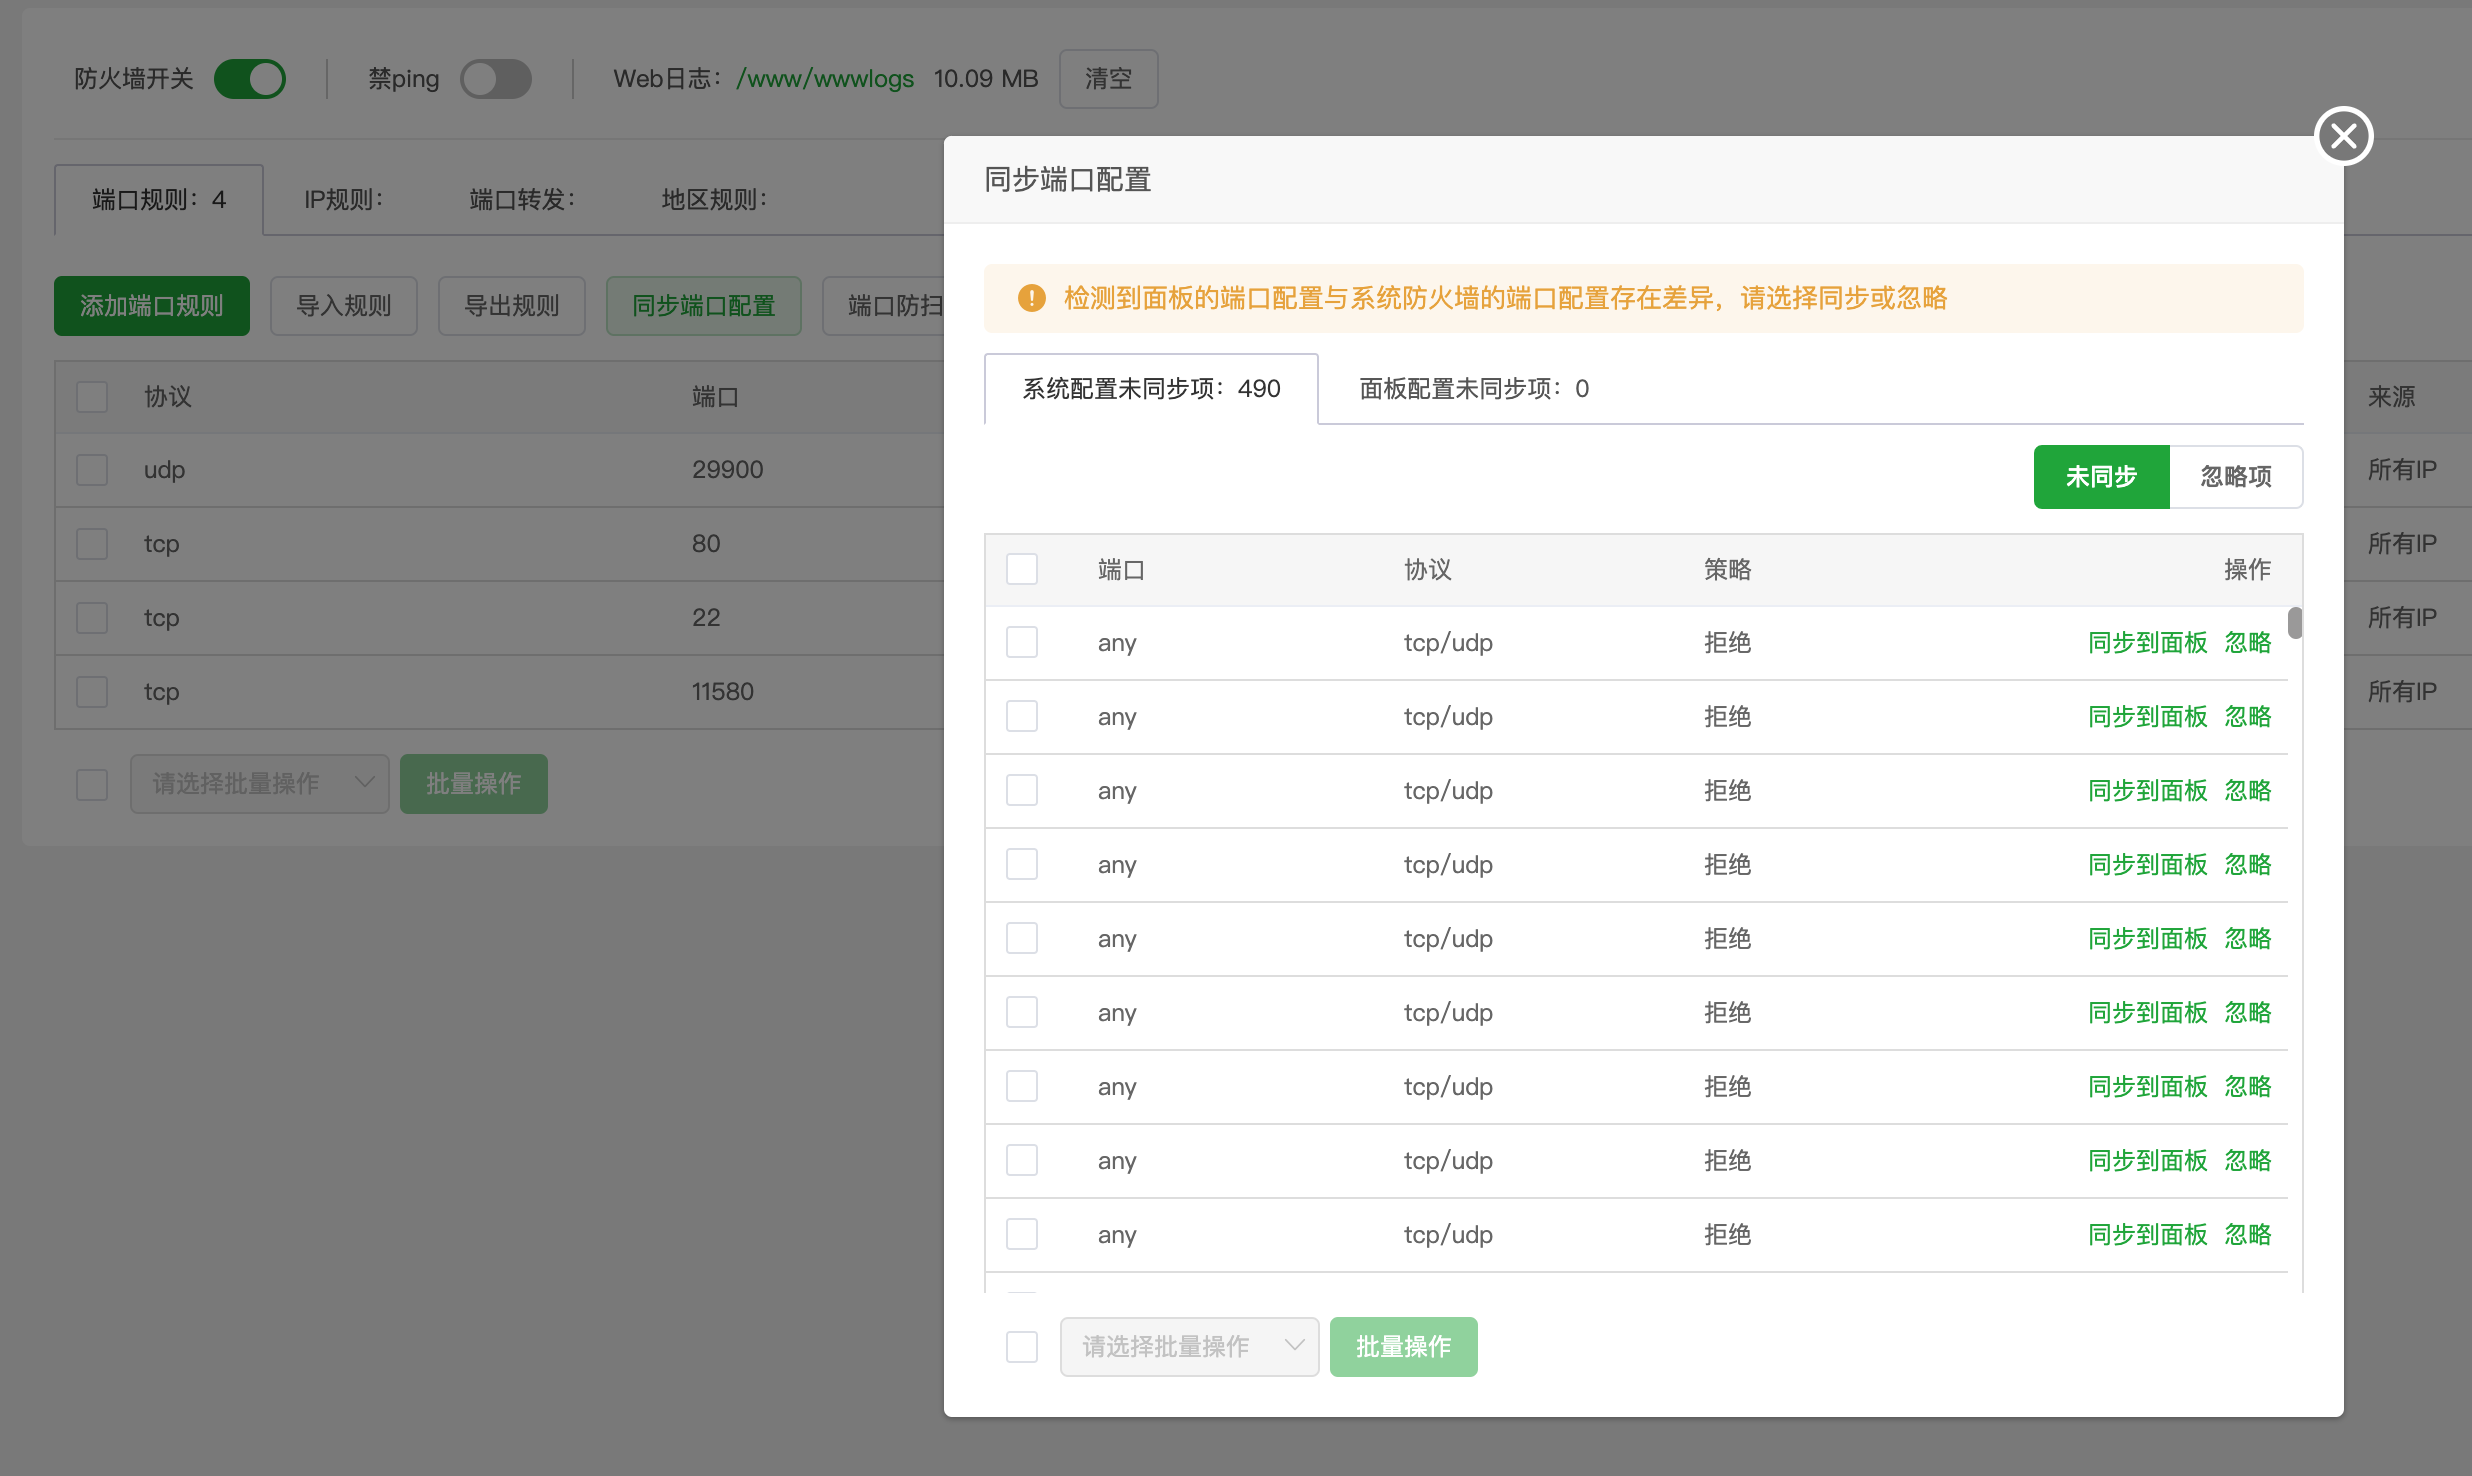Click the 11580 port cell
Viewport: 2472px width, 1476px height.
click(x=722, y=691)
